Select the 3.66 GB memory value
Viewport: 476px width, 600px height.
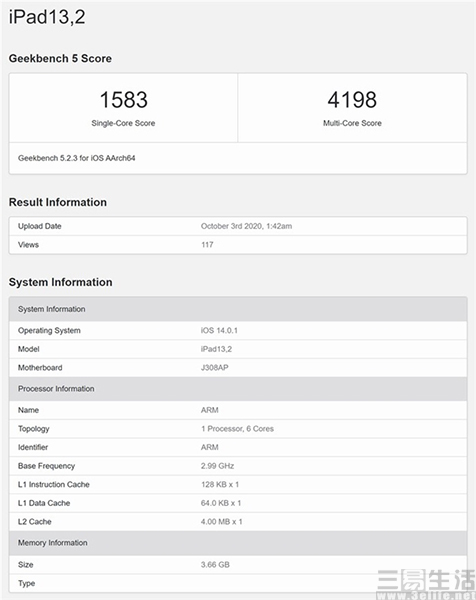point(215,565)
